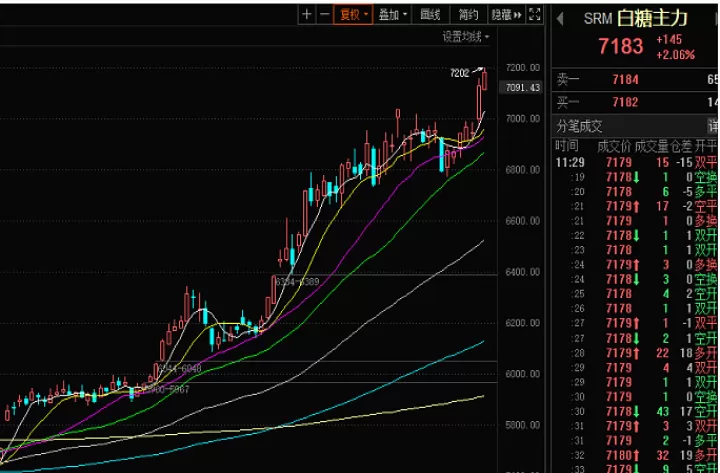Toggle fullscreen chart icon
The height and width of the screenshot is (473, 720).
coord(535,15)
